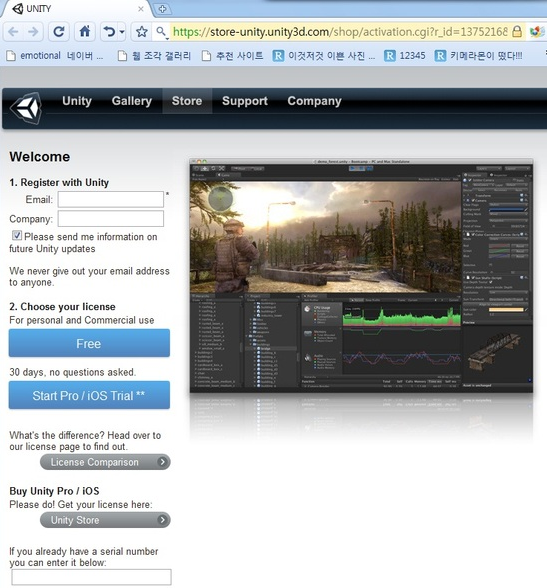Focus the Company input field
This screenshot has height=588, width=547.
point(111,218)
